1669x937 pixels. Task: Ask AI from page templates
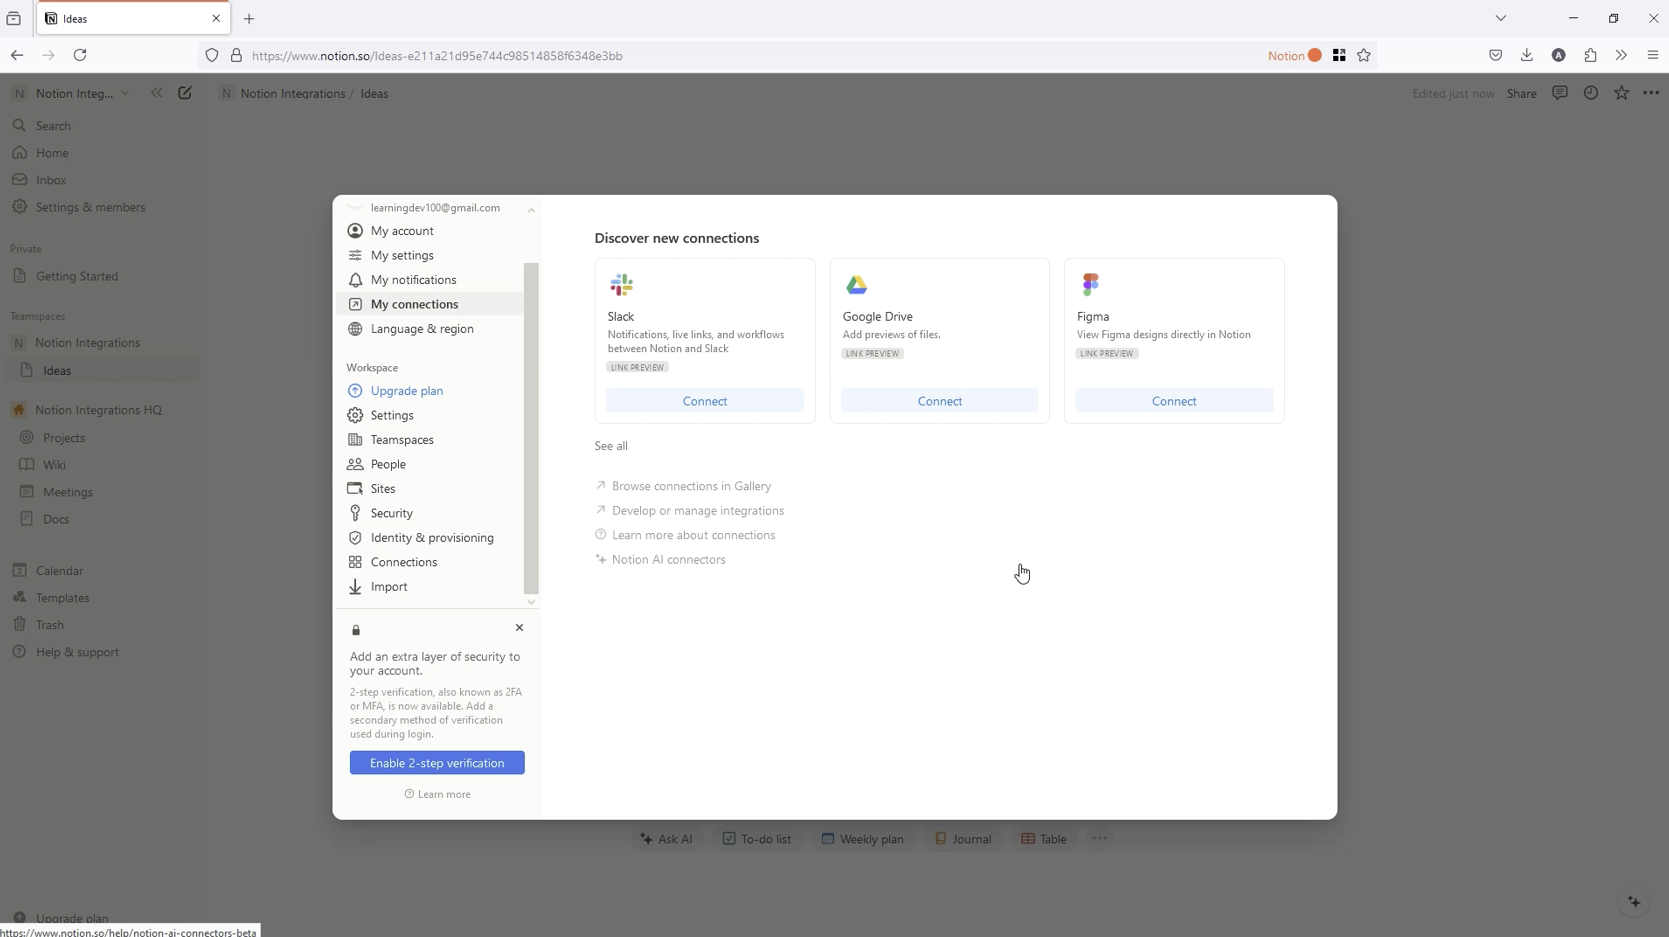point(667,839)
